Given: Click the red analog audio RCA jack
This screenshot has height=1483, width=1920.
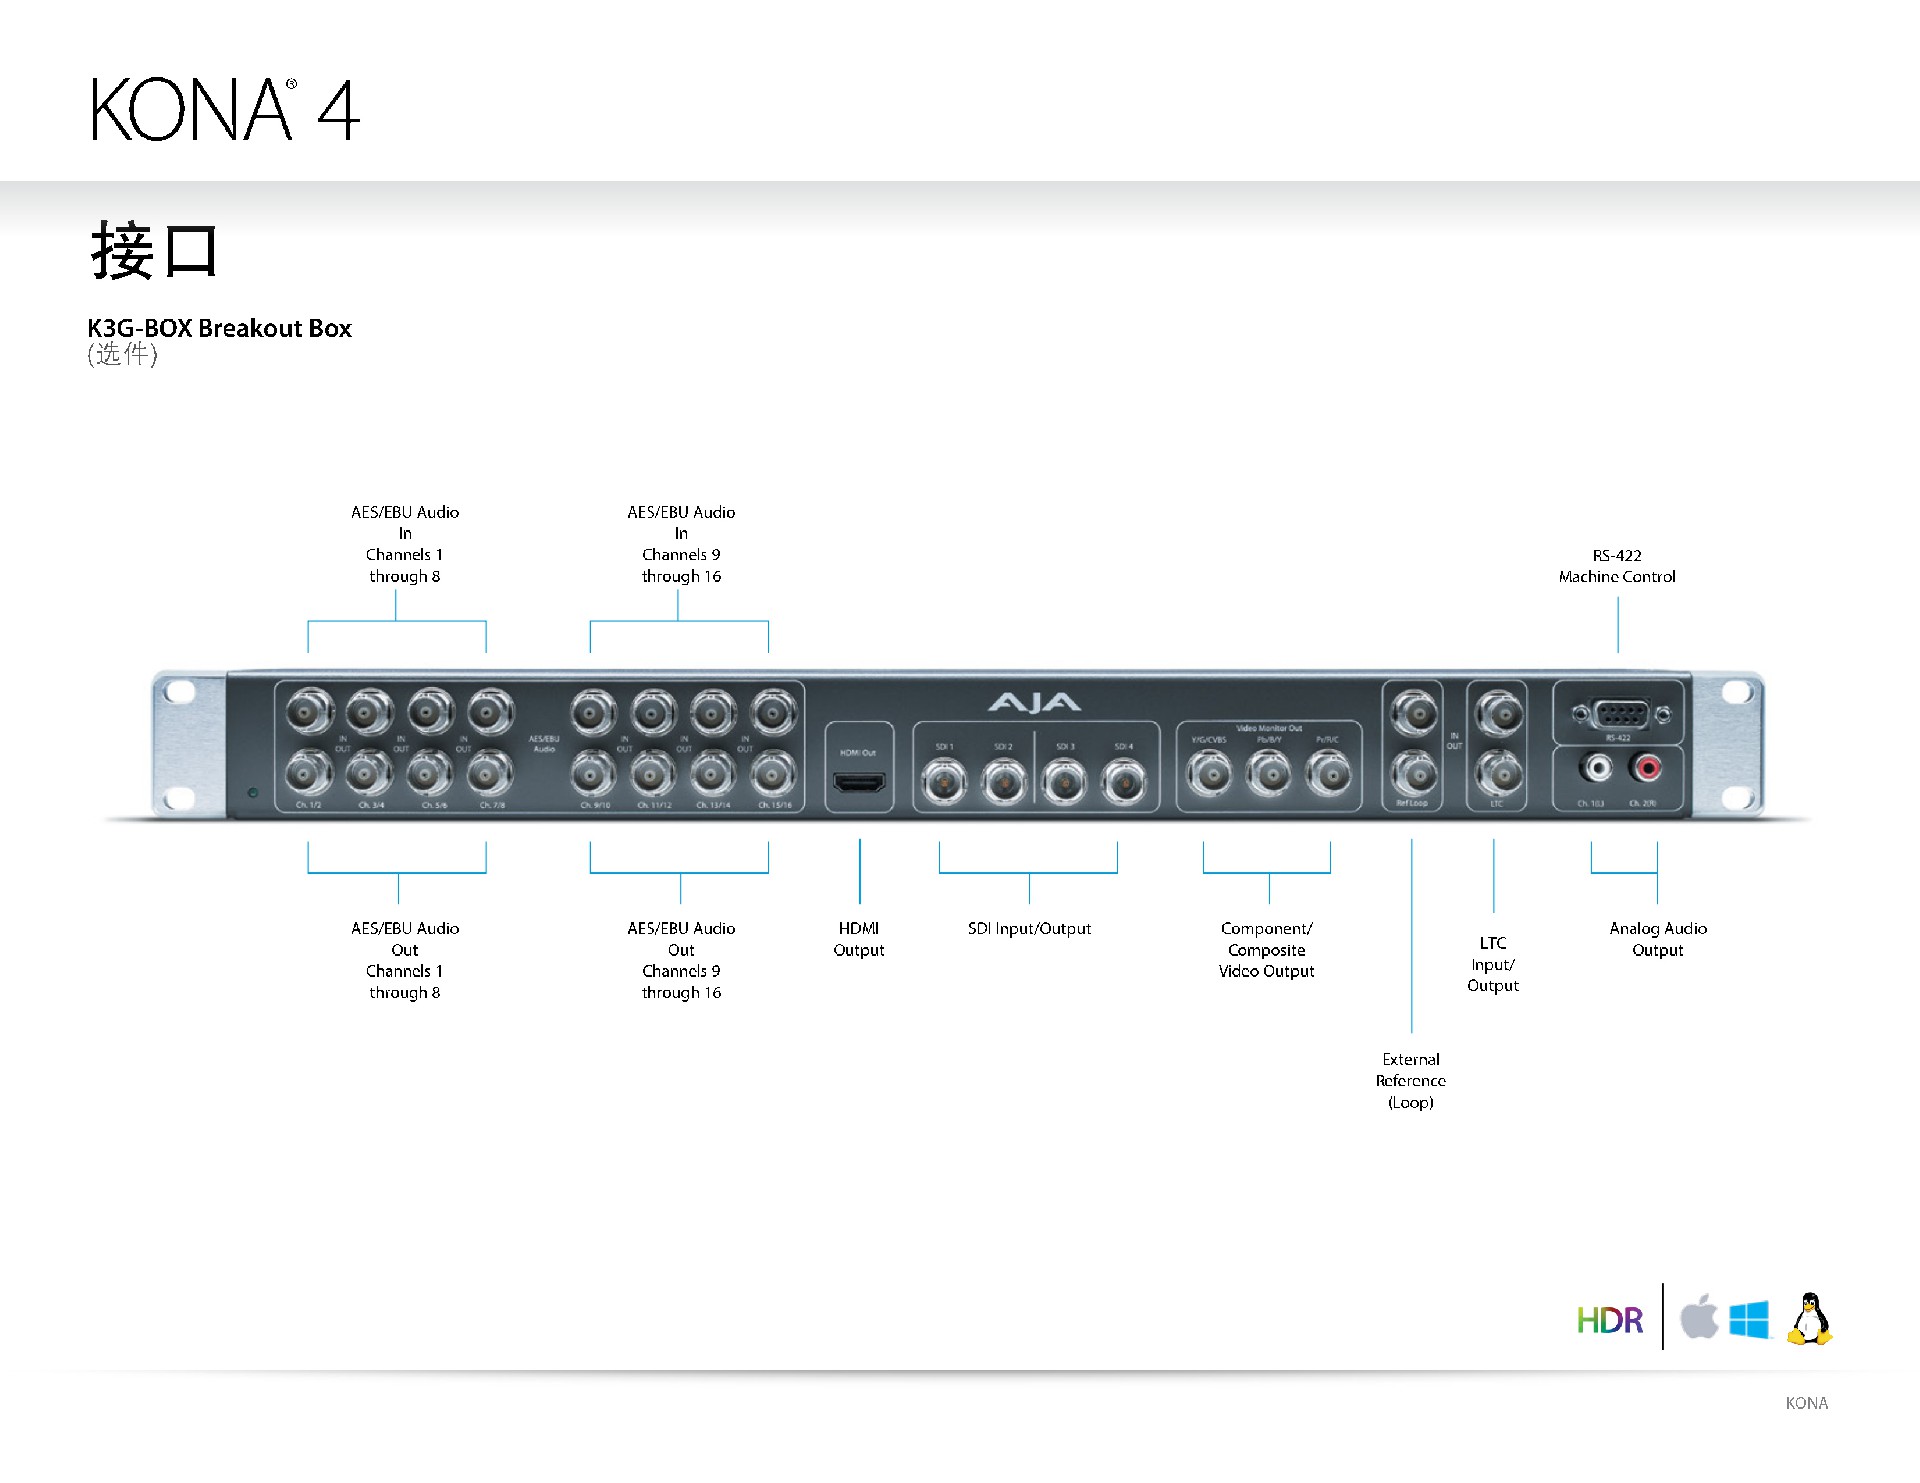Looking at the screenshot, I should coord(1645,768).
